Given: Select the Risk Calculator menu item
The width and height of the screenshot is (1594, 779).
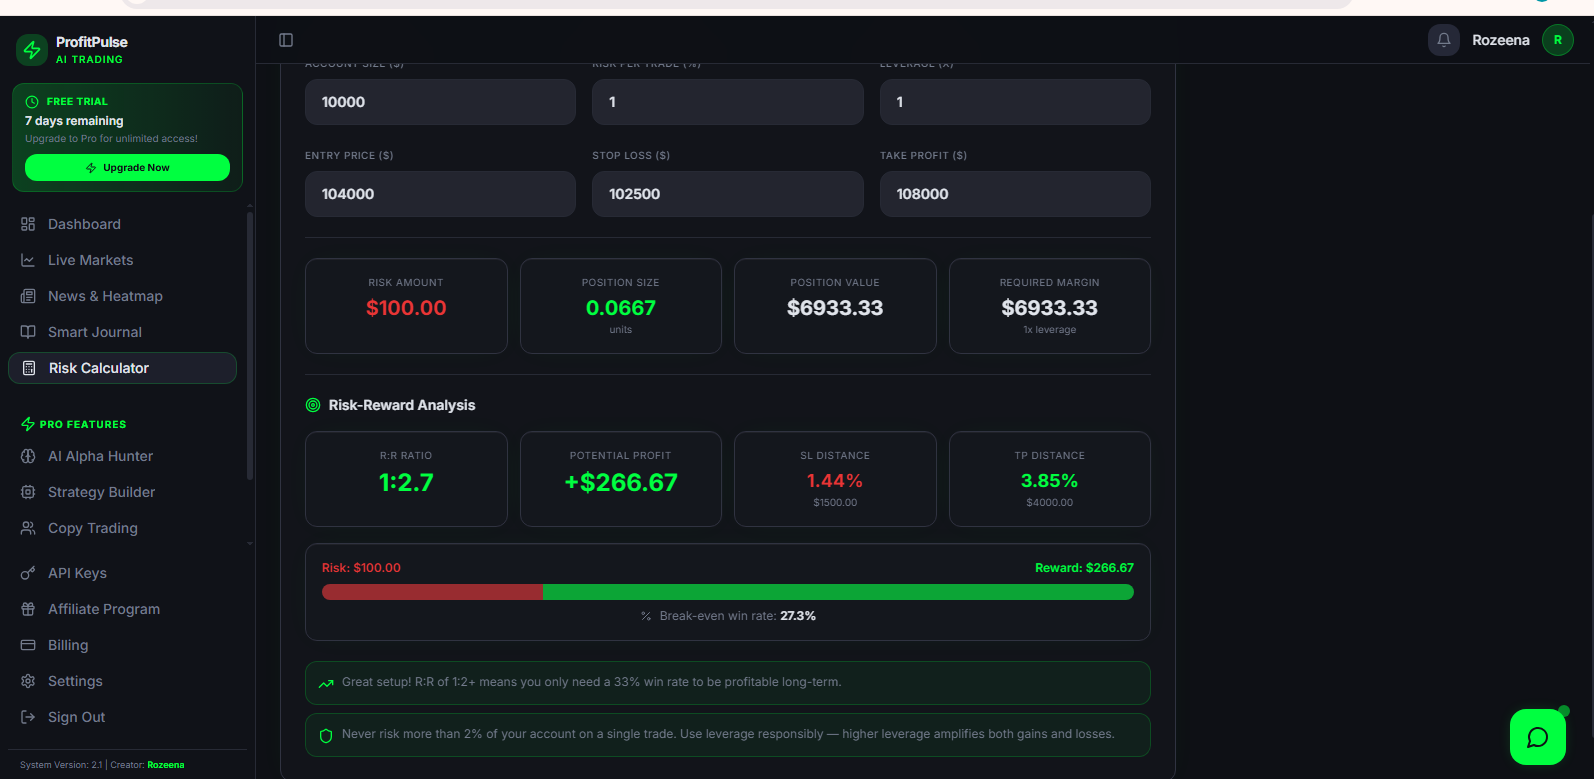Looking at the screenshot, I should (122, 368).
